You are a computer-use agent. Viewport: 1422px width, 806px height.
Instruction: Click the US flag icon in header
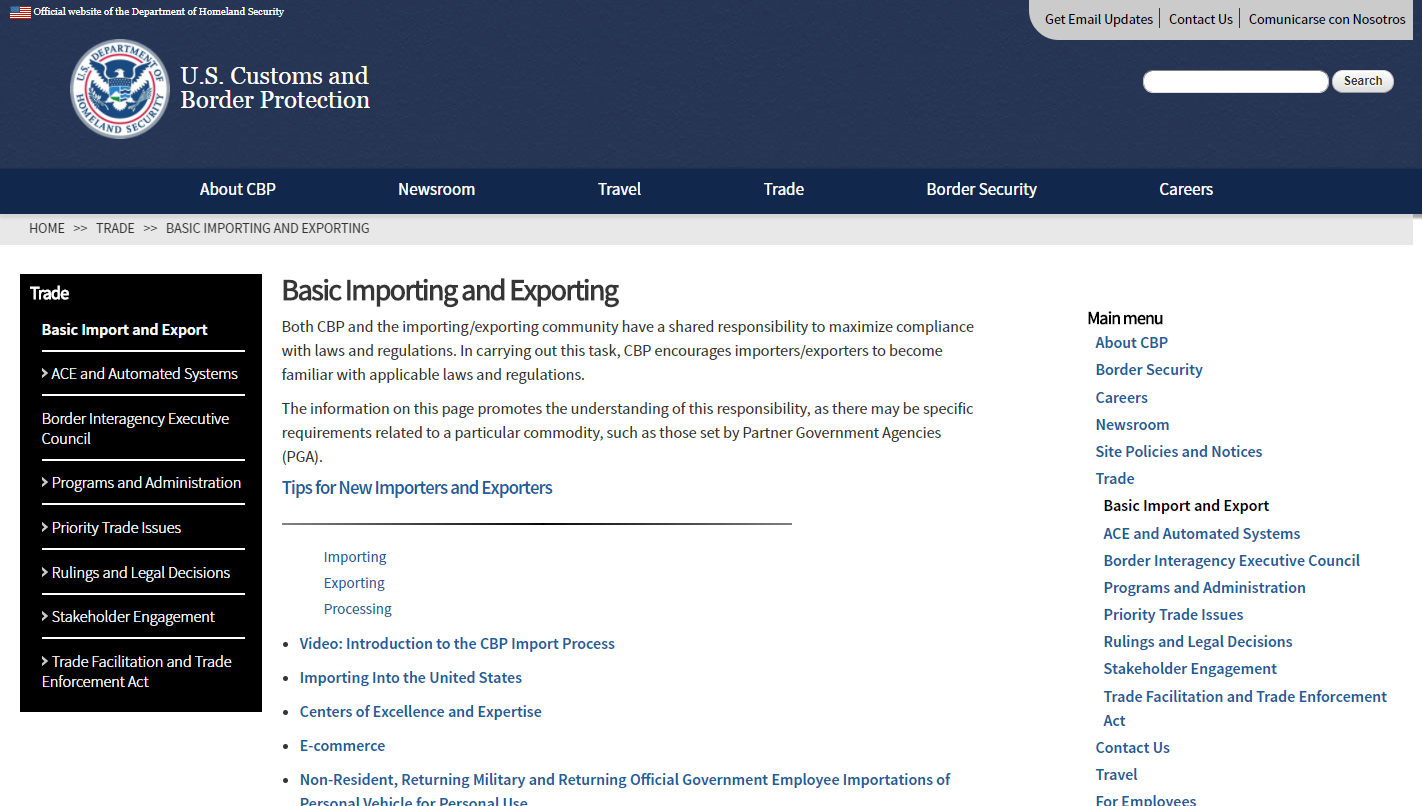20,12
